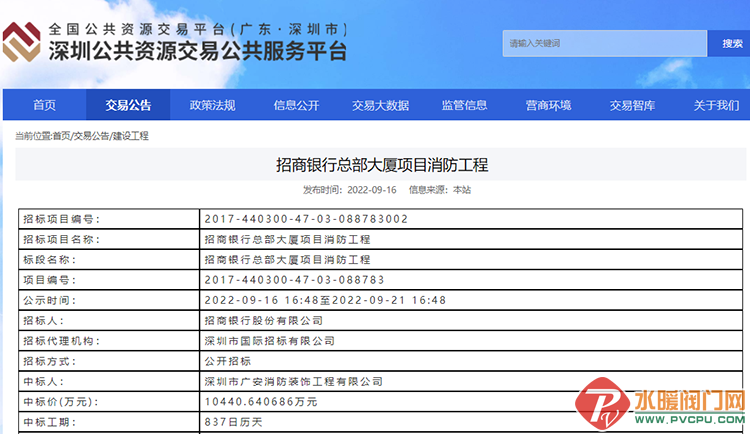The height and width of the screenshot is (434, 750).
Task: Open the 政策法规 navigation tab
Action: click(212, 105)
